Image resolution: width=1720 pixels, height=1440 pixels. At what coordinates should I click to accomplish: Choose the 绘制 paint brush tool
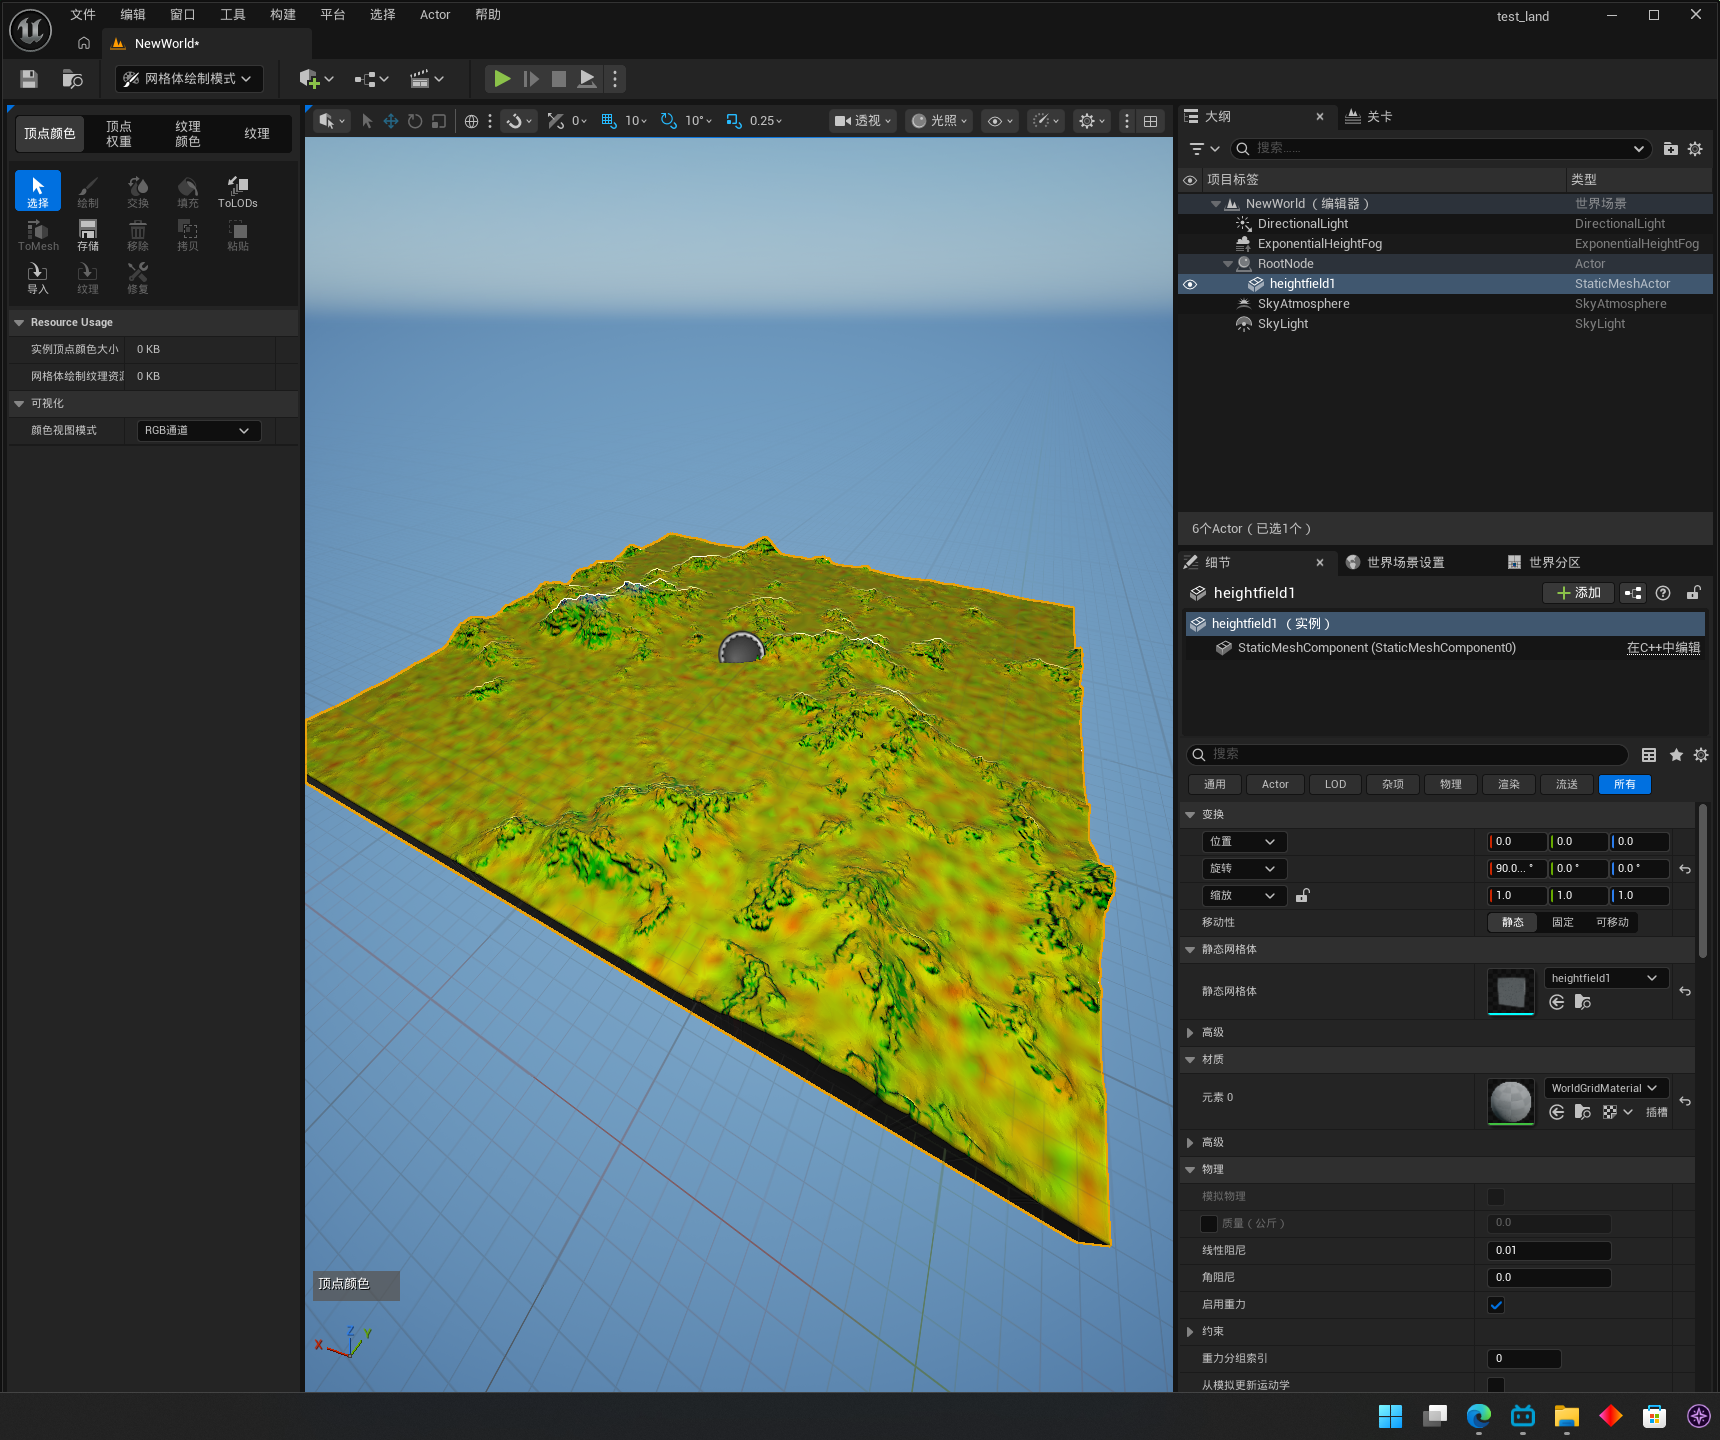coord(88,191)
